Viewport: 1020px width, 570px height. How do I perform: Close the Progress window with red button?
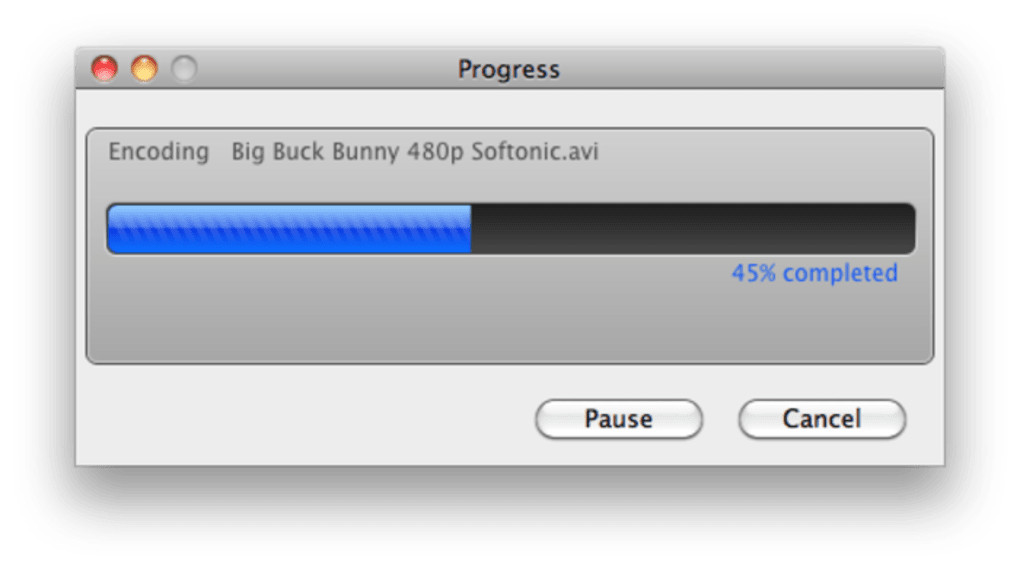tap(104, 69)
